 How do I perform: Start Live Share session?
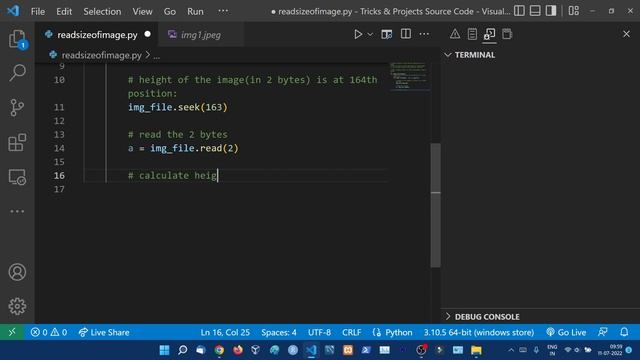tap(104, 332)
